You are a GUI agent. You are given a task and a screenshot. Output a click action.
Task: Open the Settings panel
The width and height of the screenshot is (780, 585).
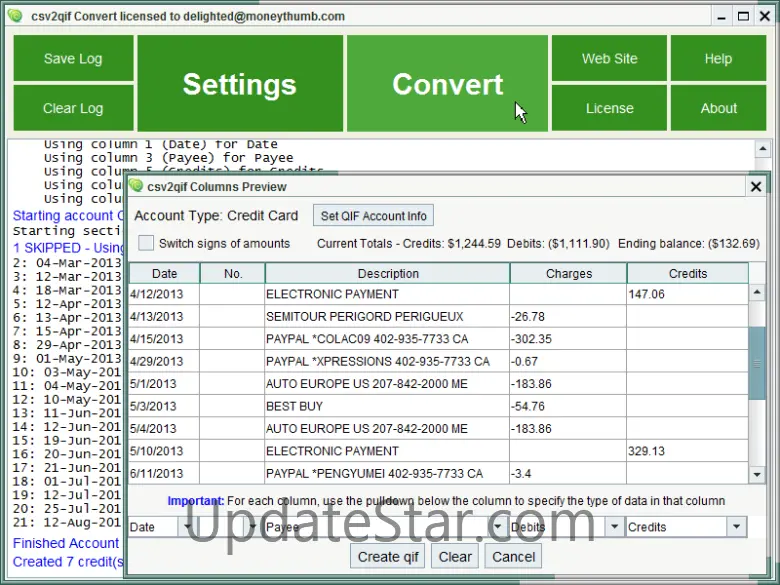(240, 83)
